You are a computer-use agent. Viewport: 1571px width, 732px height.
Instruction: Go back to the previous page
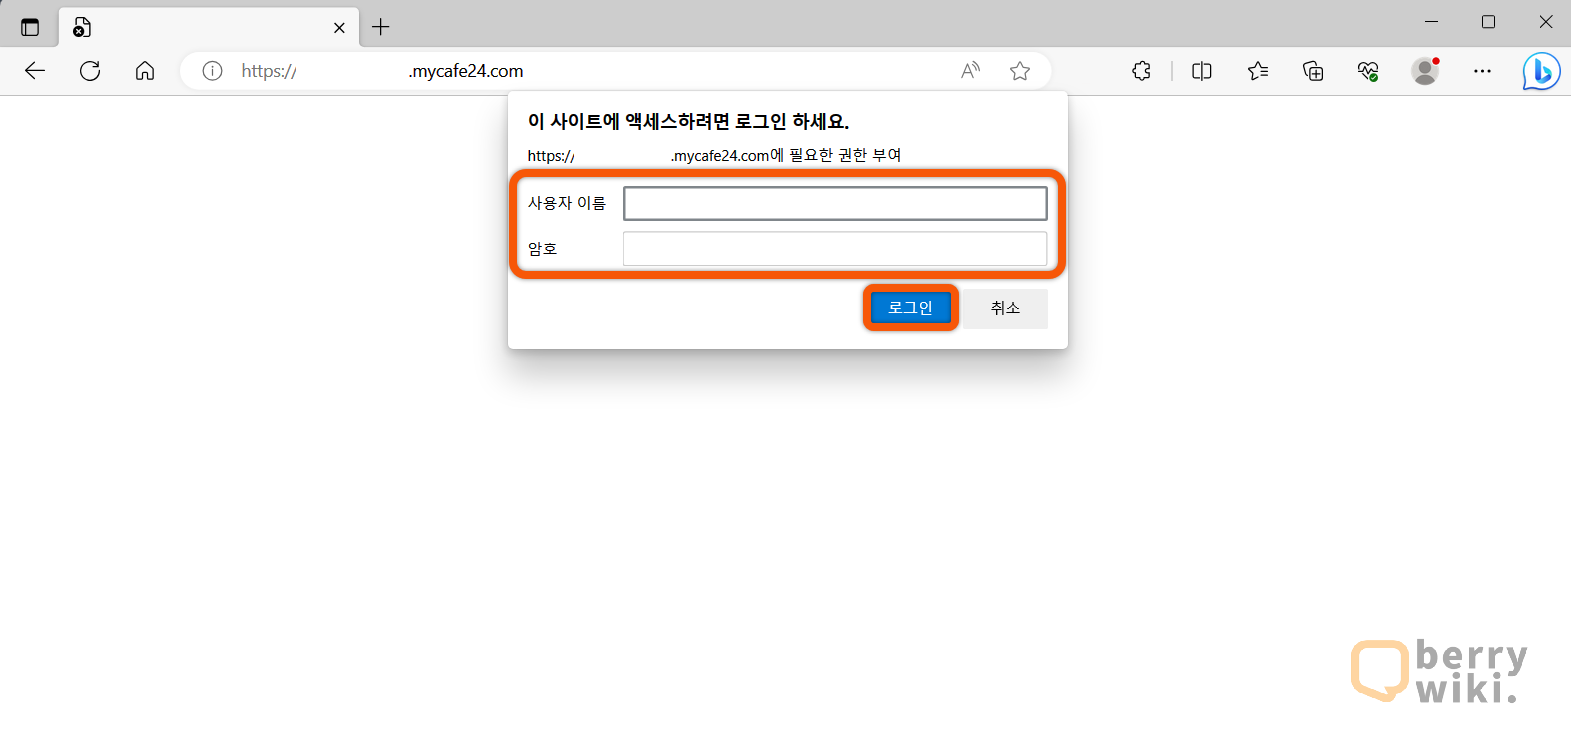pos(35,71)
